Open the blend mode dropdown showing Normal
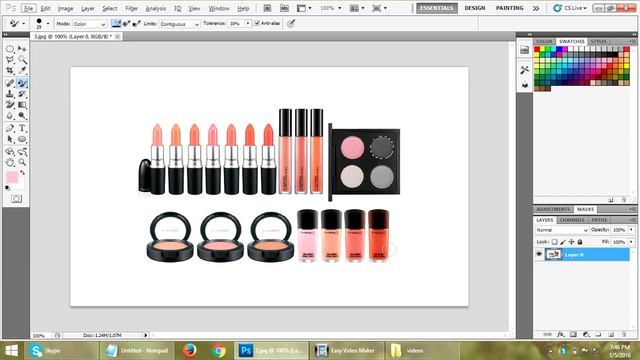 [562, 230]
